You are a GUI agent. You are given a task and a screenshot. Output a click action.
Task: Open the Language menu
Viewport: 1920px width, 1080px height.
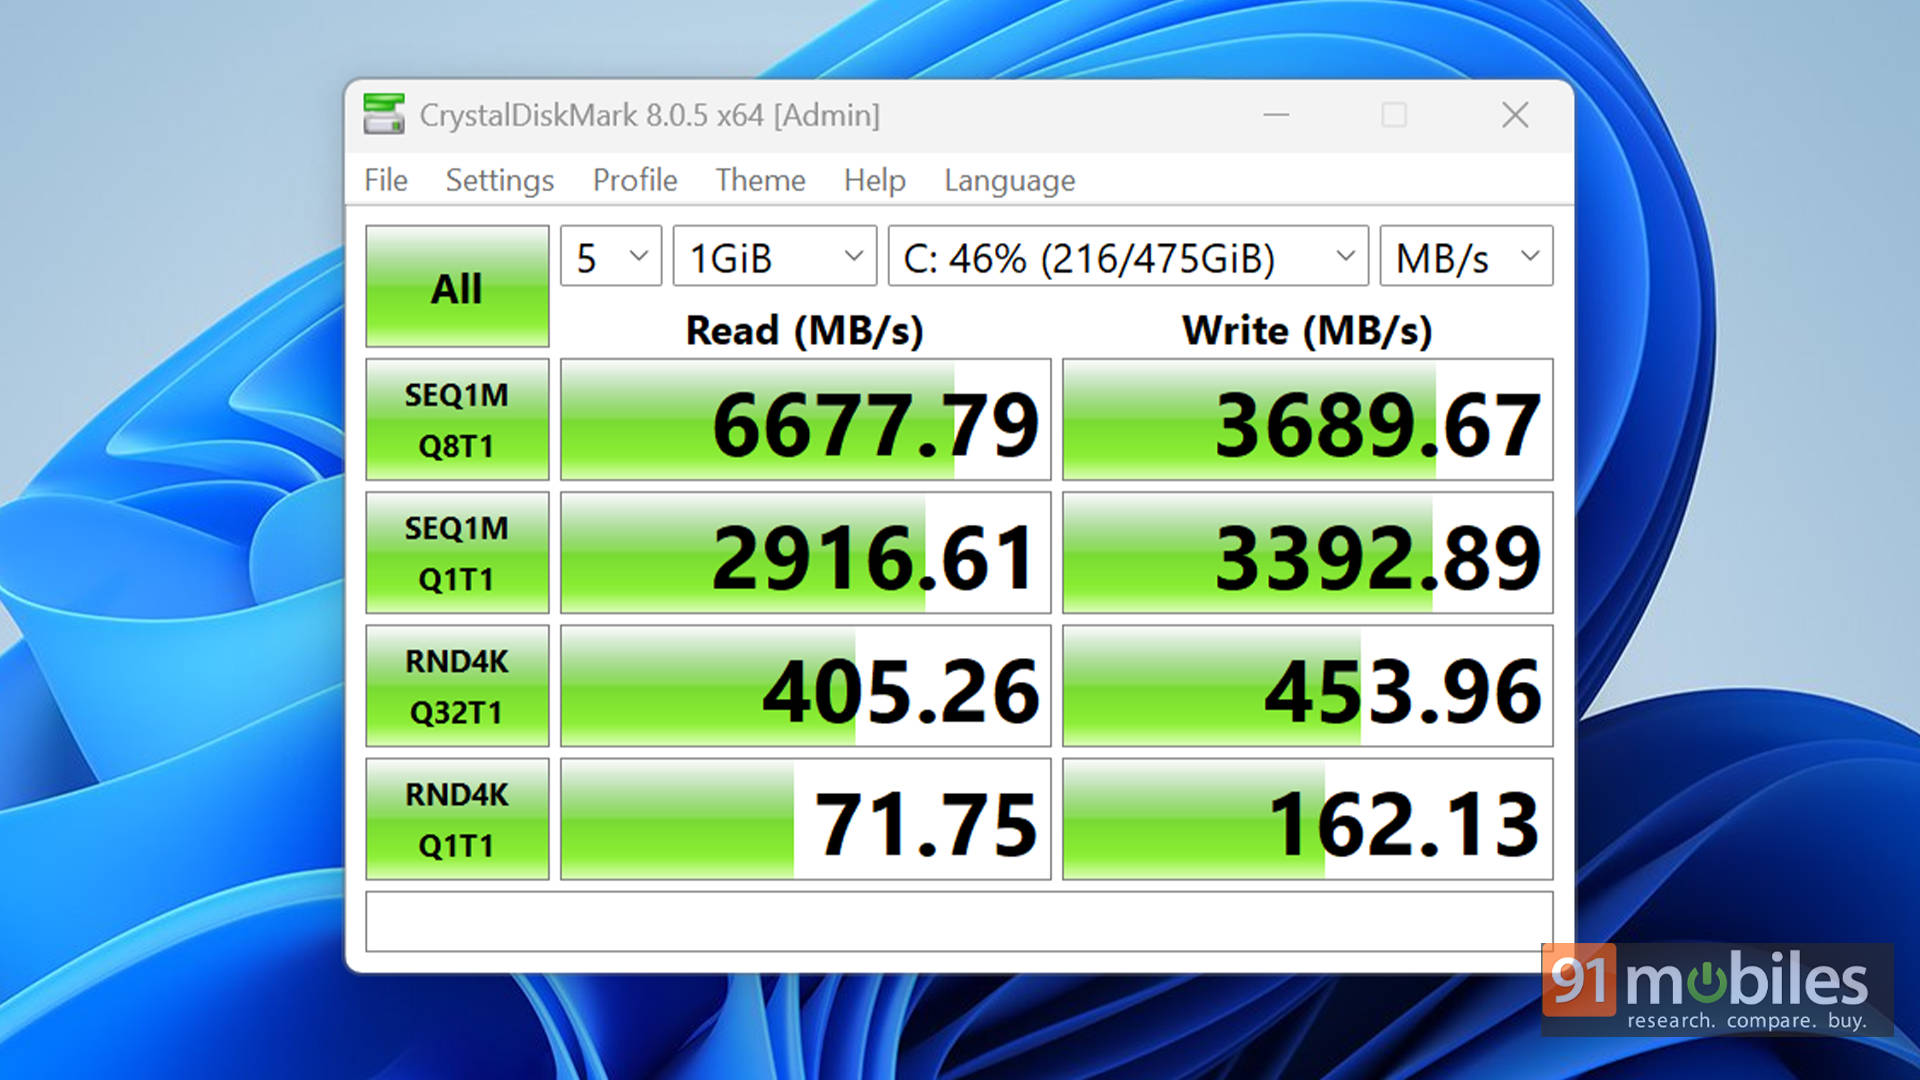(x=1010, y=180)
